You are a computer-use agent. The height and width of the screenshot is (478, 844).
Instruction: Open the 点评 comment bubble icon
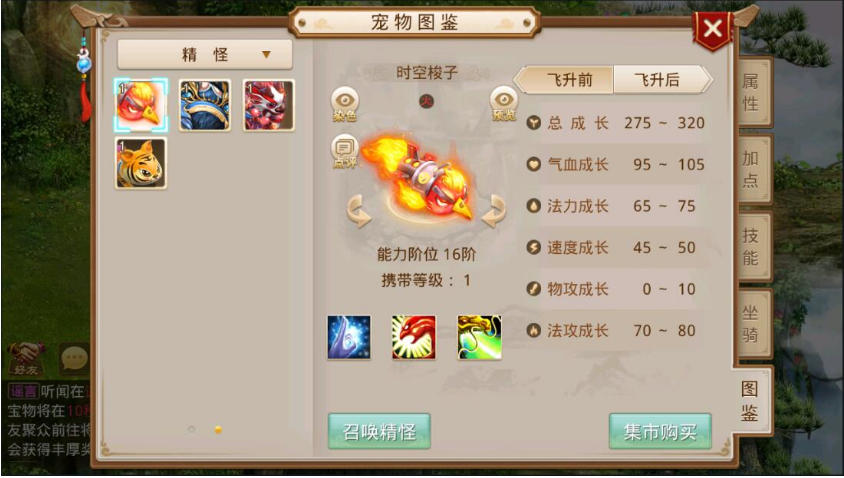(344, 152)
